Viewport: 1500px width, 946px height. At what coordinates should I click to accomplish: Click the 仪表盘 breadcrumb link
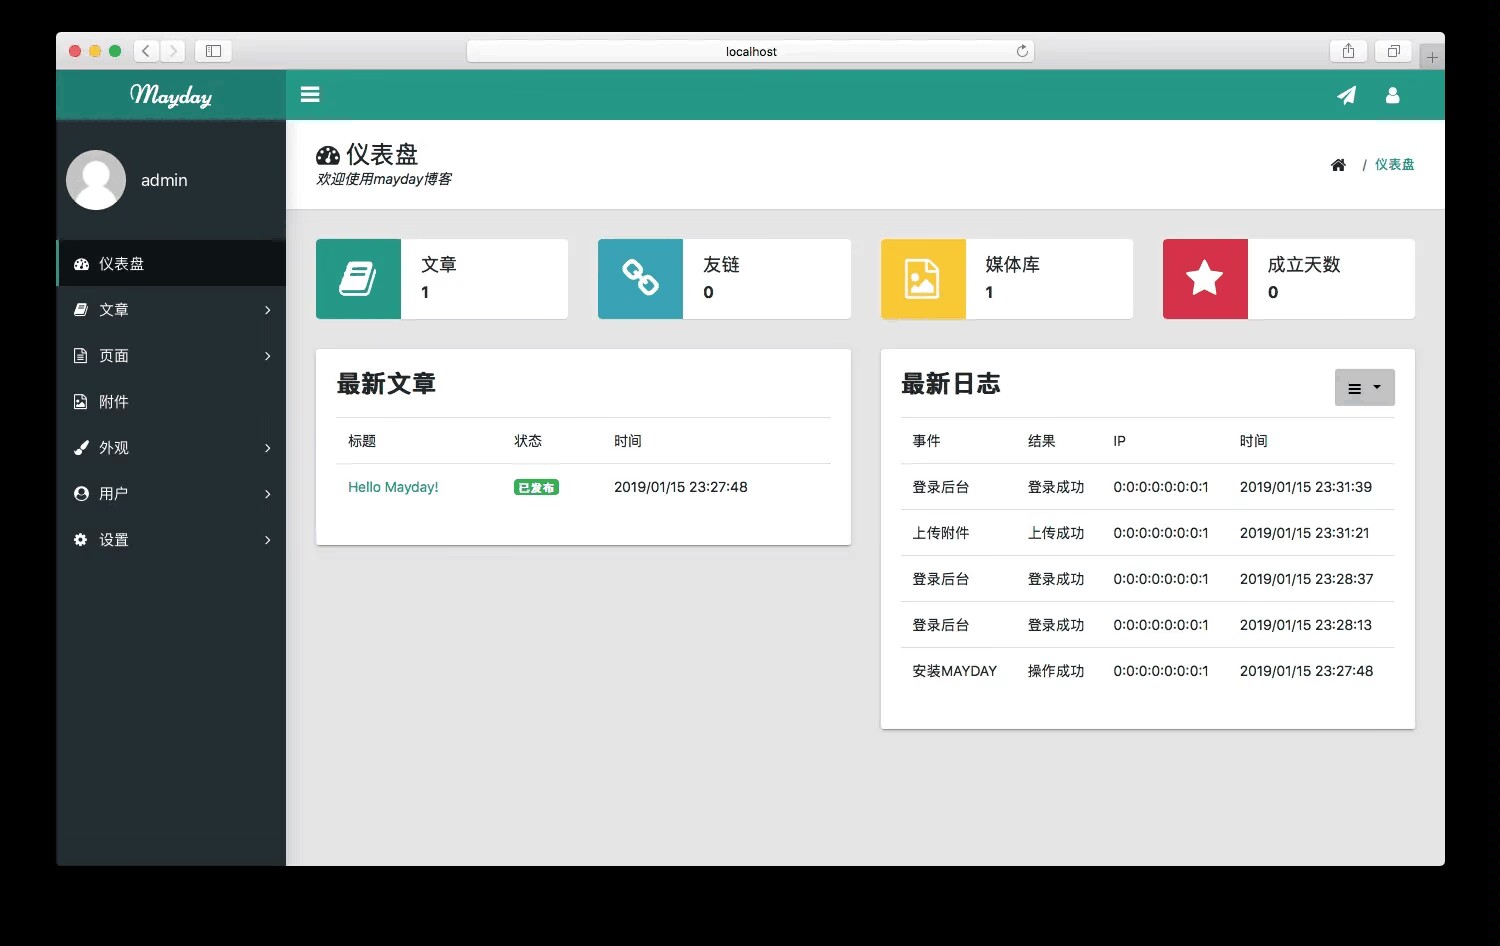coord(1394,164)
